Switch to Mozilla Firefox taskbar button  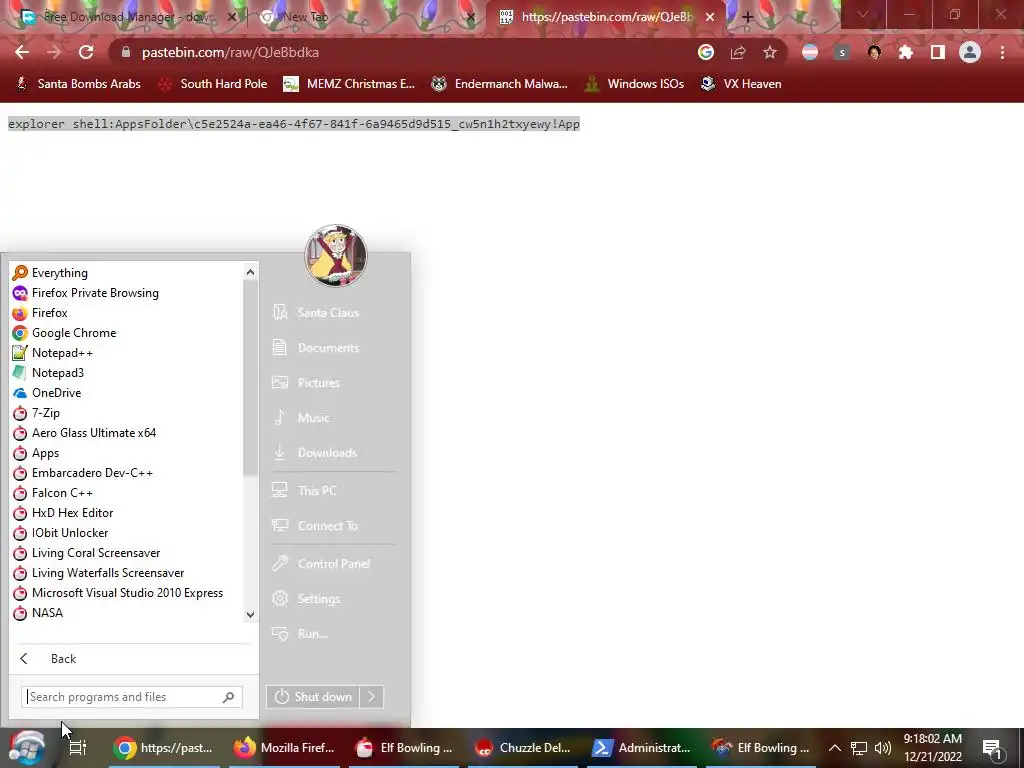click(285, 748)
